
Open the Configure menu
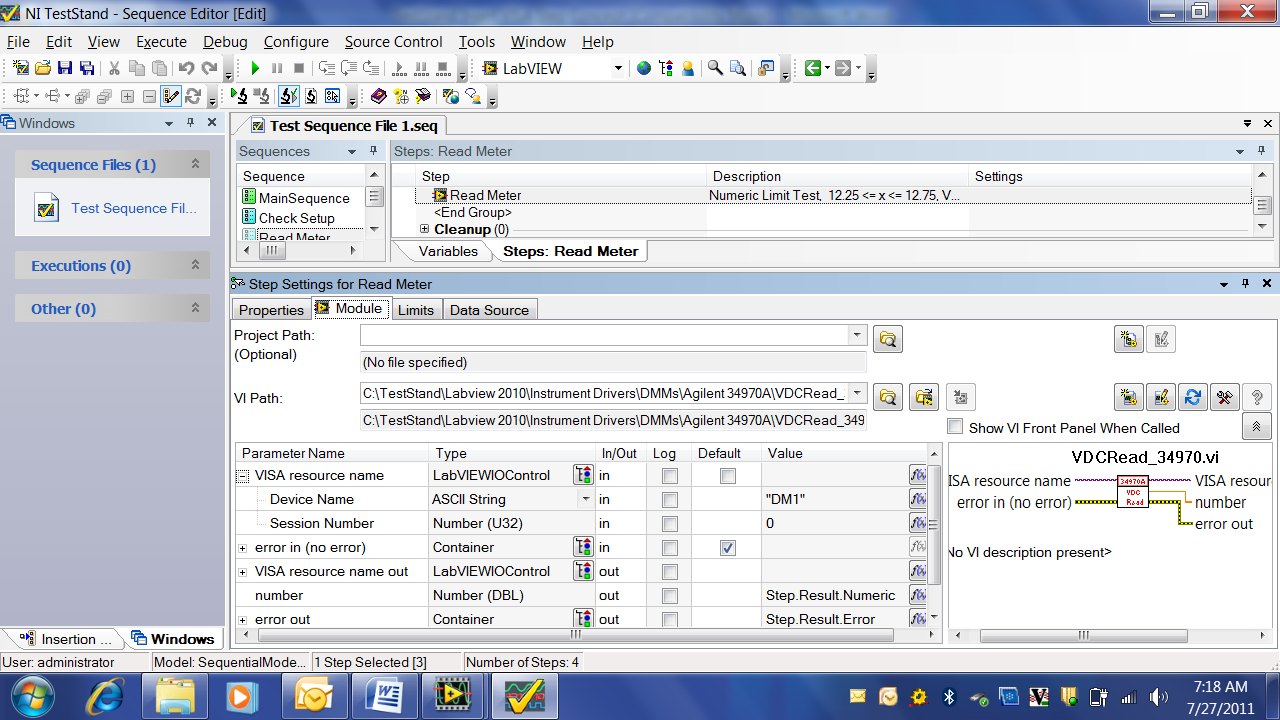[296, 42]
